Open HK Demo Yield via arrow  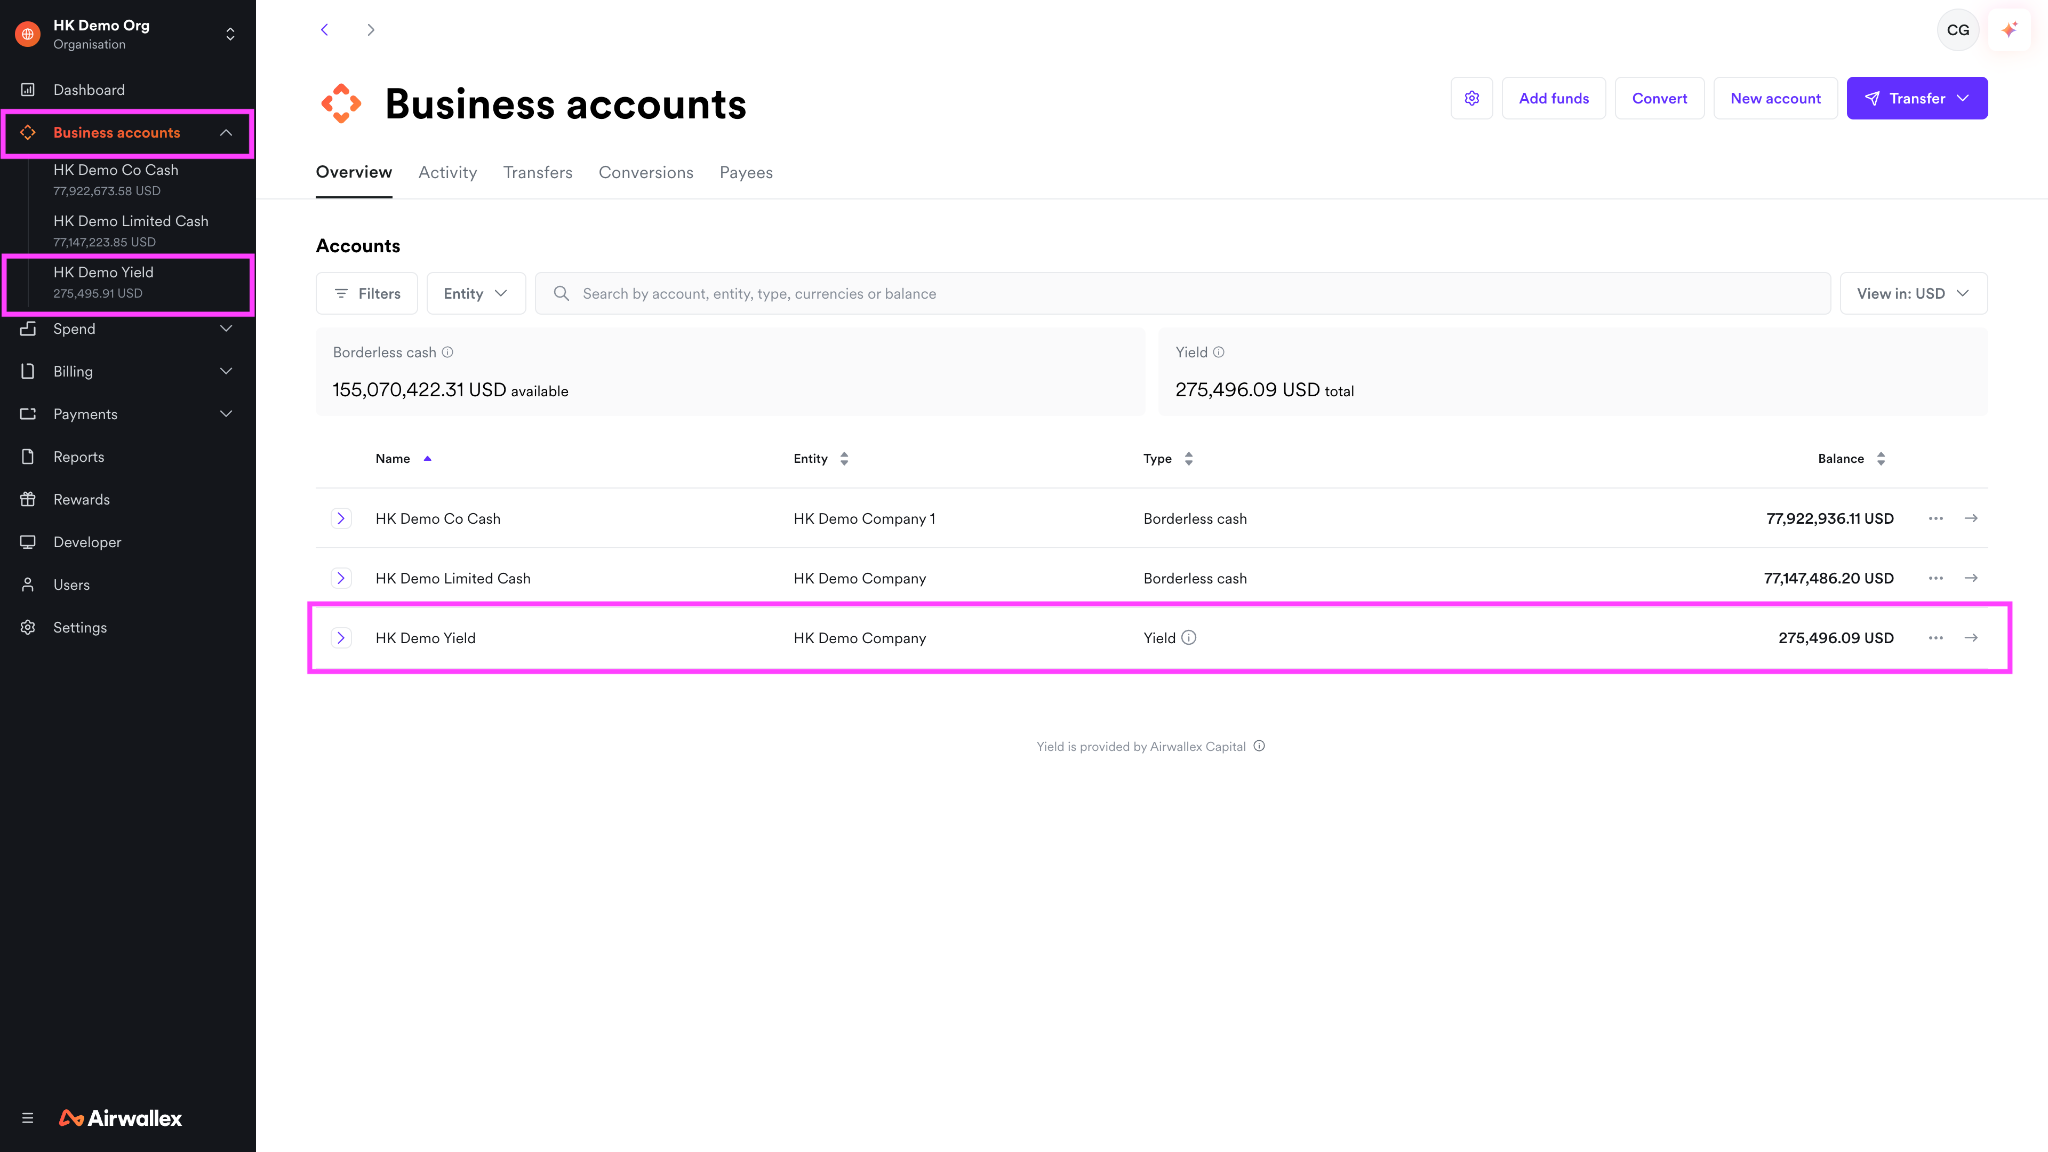[x=1971, y=638]
